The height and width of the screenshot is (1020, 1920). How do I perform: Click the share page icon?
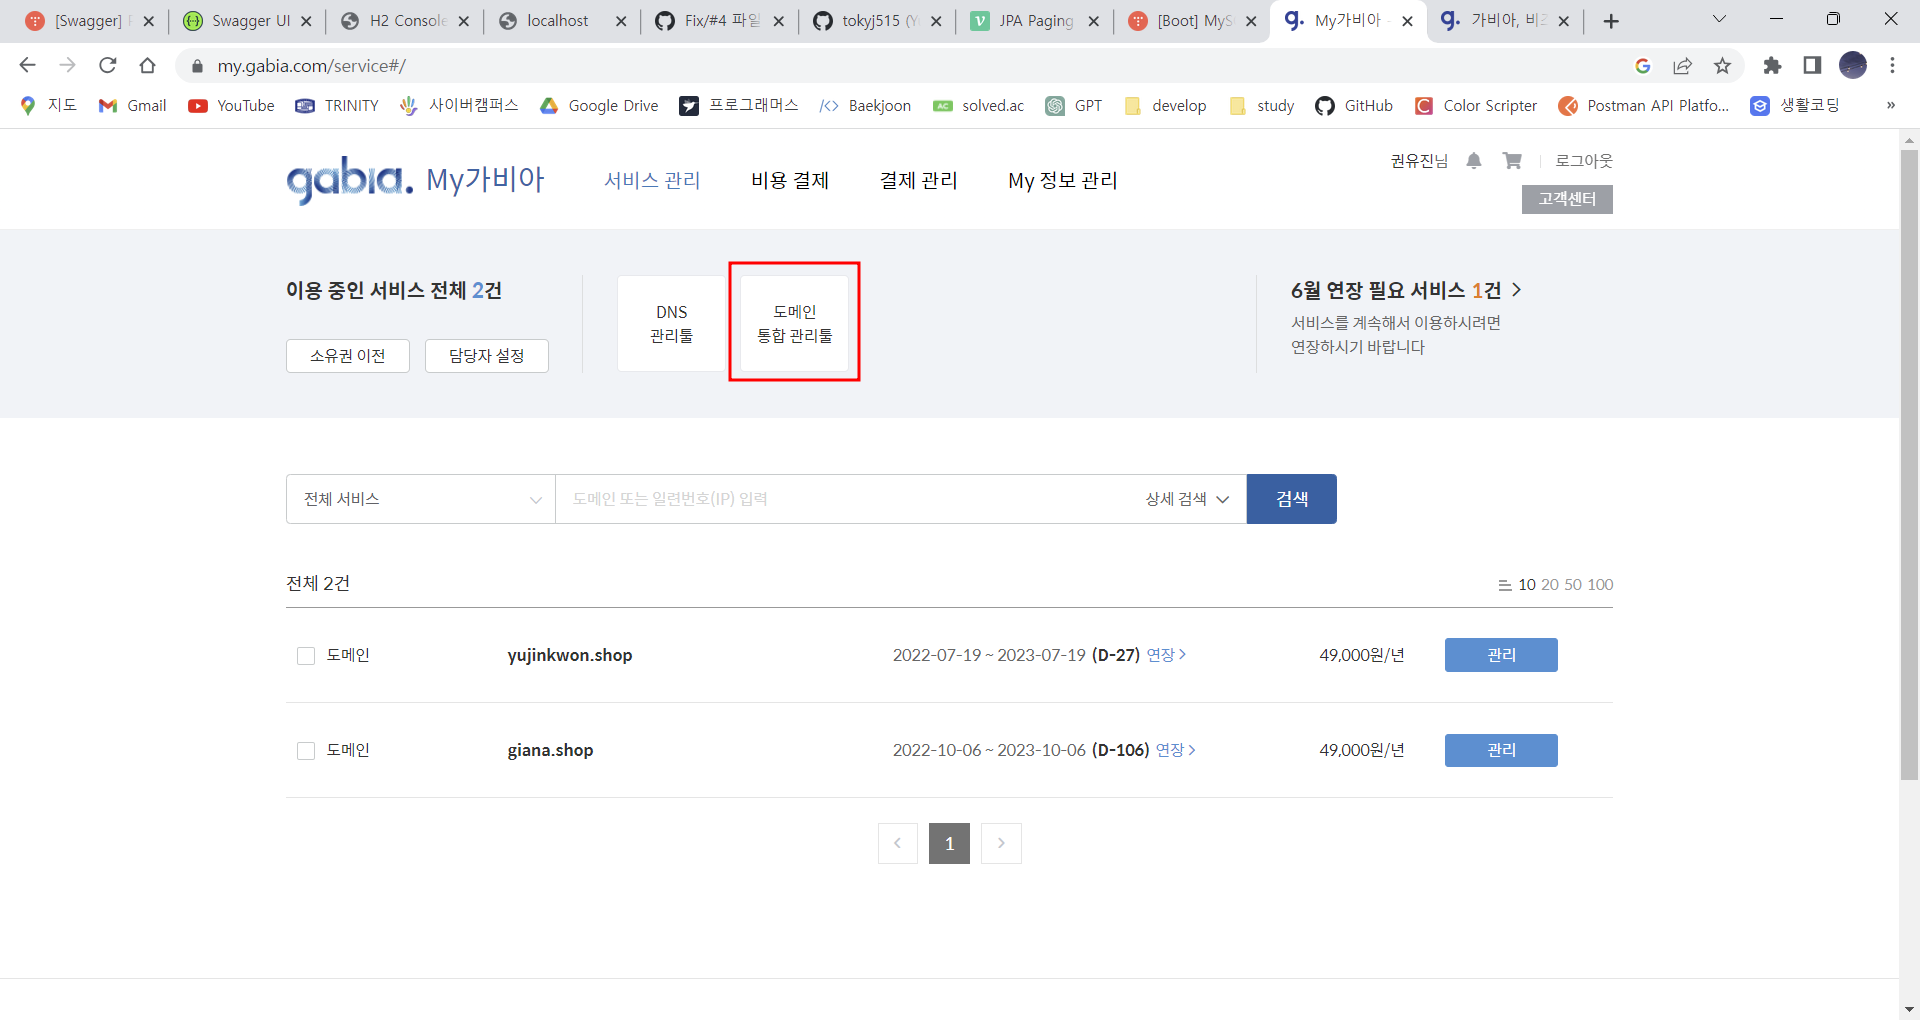(x=1682, y=66)
